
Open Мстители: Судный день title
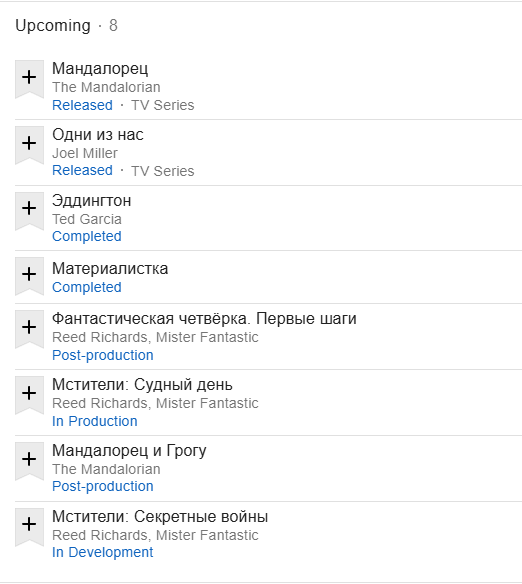click(x=142, y=385)
